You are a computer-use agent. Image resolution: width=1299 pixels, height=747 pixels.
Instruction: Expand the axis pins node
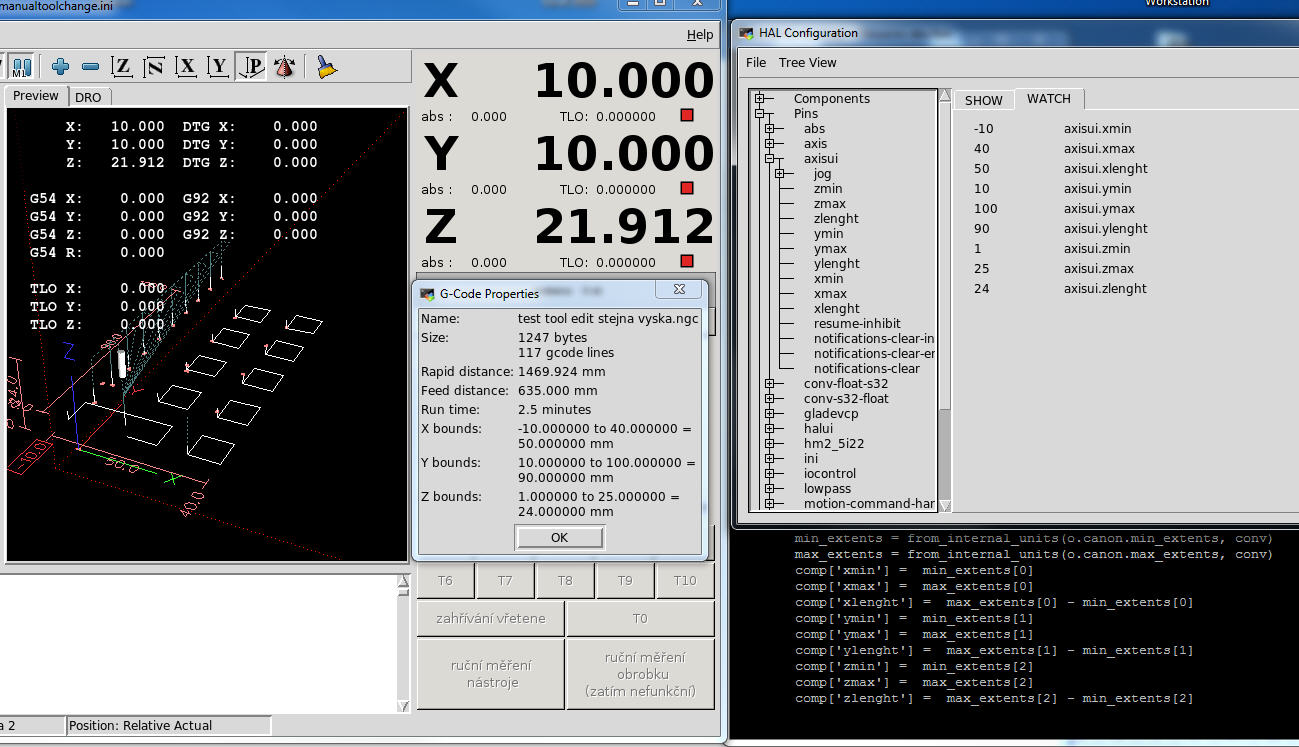(x=770, y=144)
